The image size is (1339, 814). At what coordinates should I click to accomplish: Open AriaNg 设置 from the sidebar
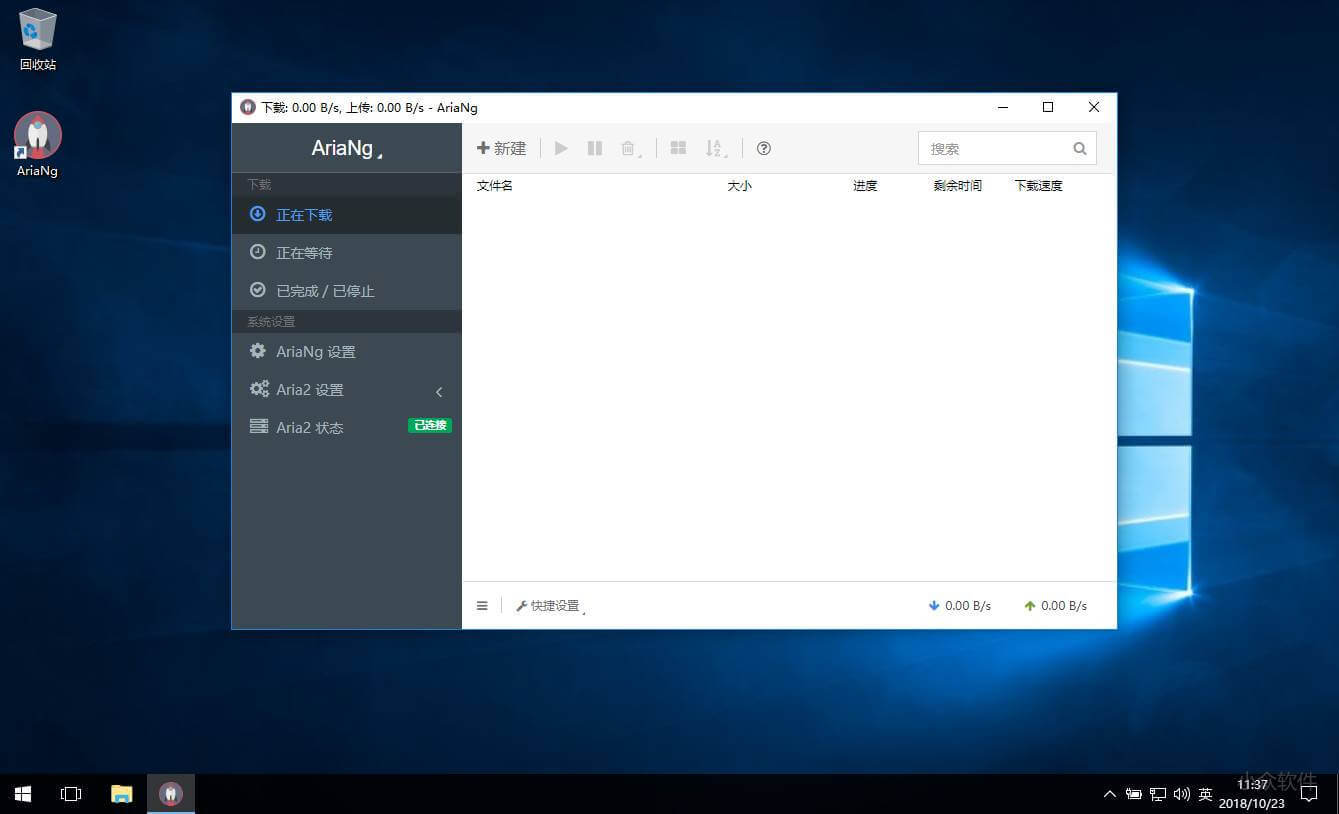pos(315,351)
